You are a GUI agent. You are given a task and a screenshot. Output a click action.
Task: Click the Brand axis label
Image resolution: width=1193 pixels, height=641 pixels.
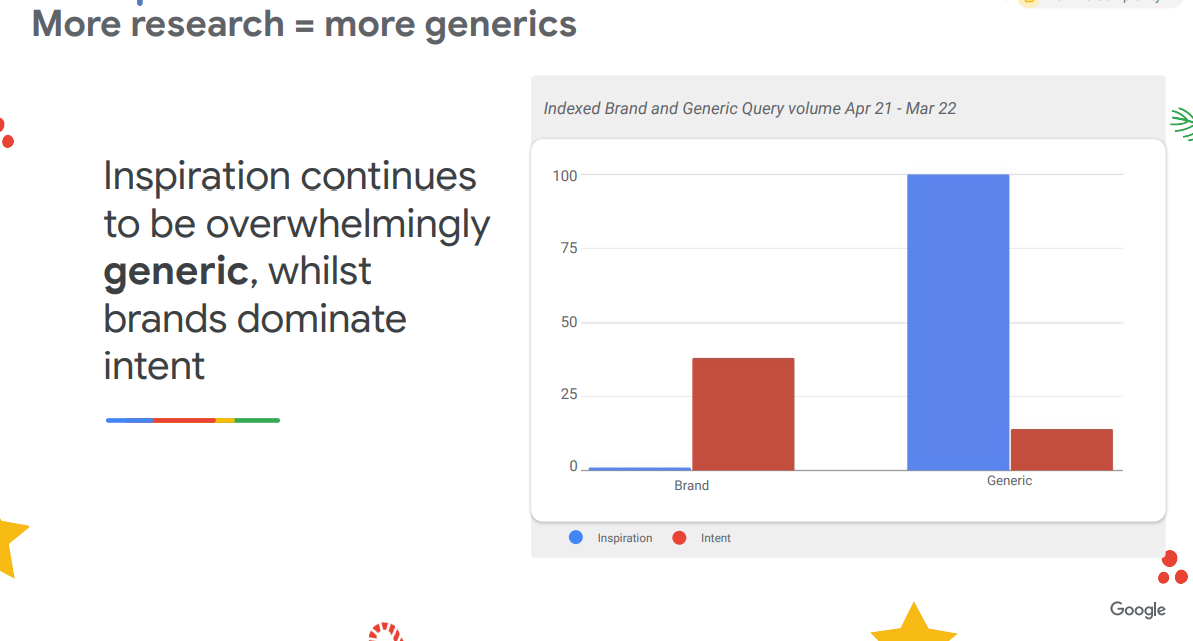pos(692,486)
